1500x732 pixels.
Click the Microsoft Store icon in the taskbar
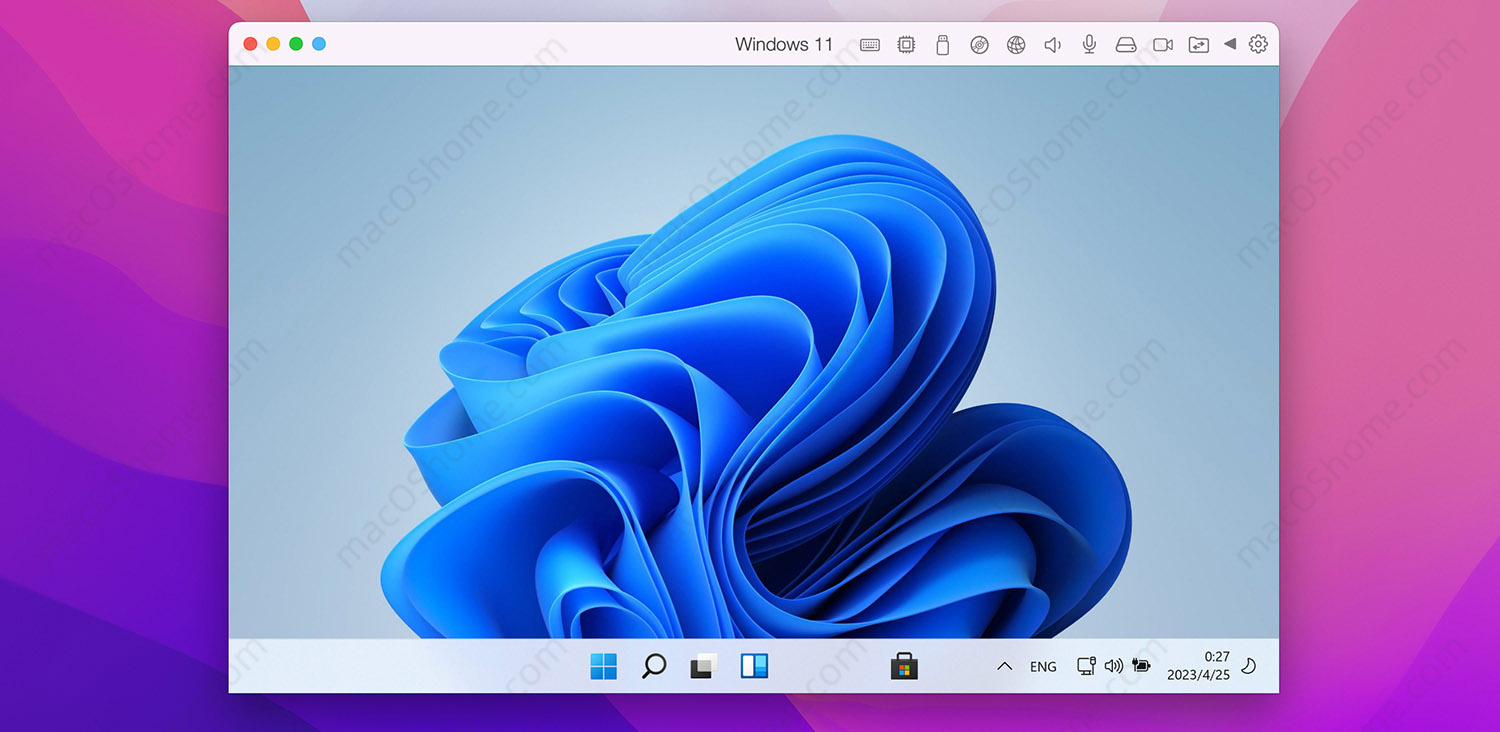click(905, 665)
